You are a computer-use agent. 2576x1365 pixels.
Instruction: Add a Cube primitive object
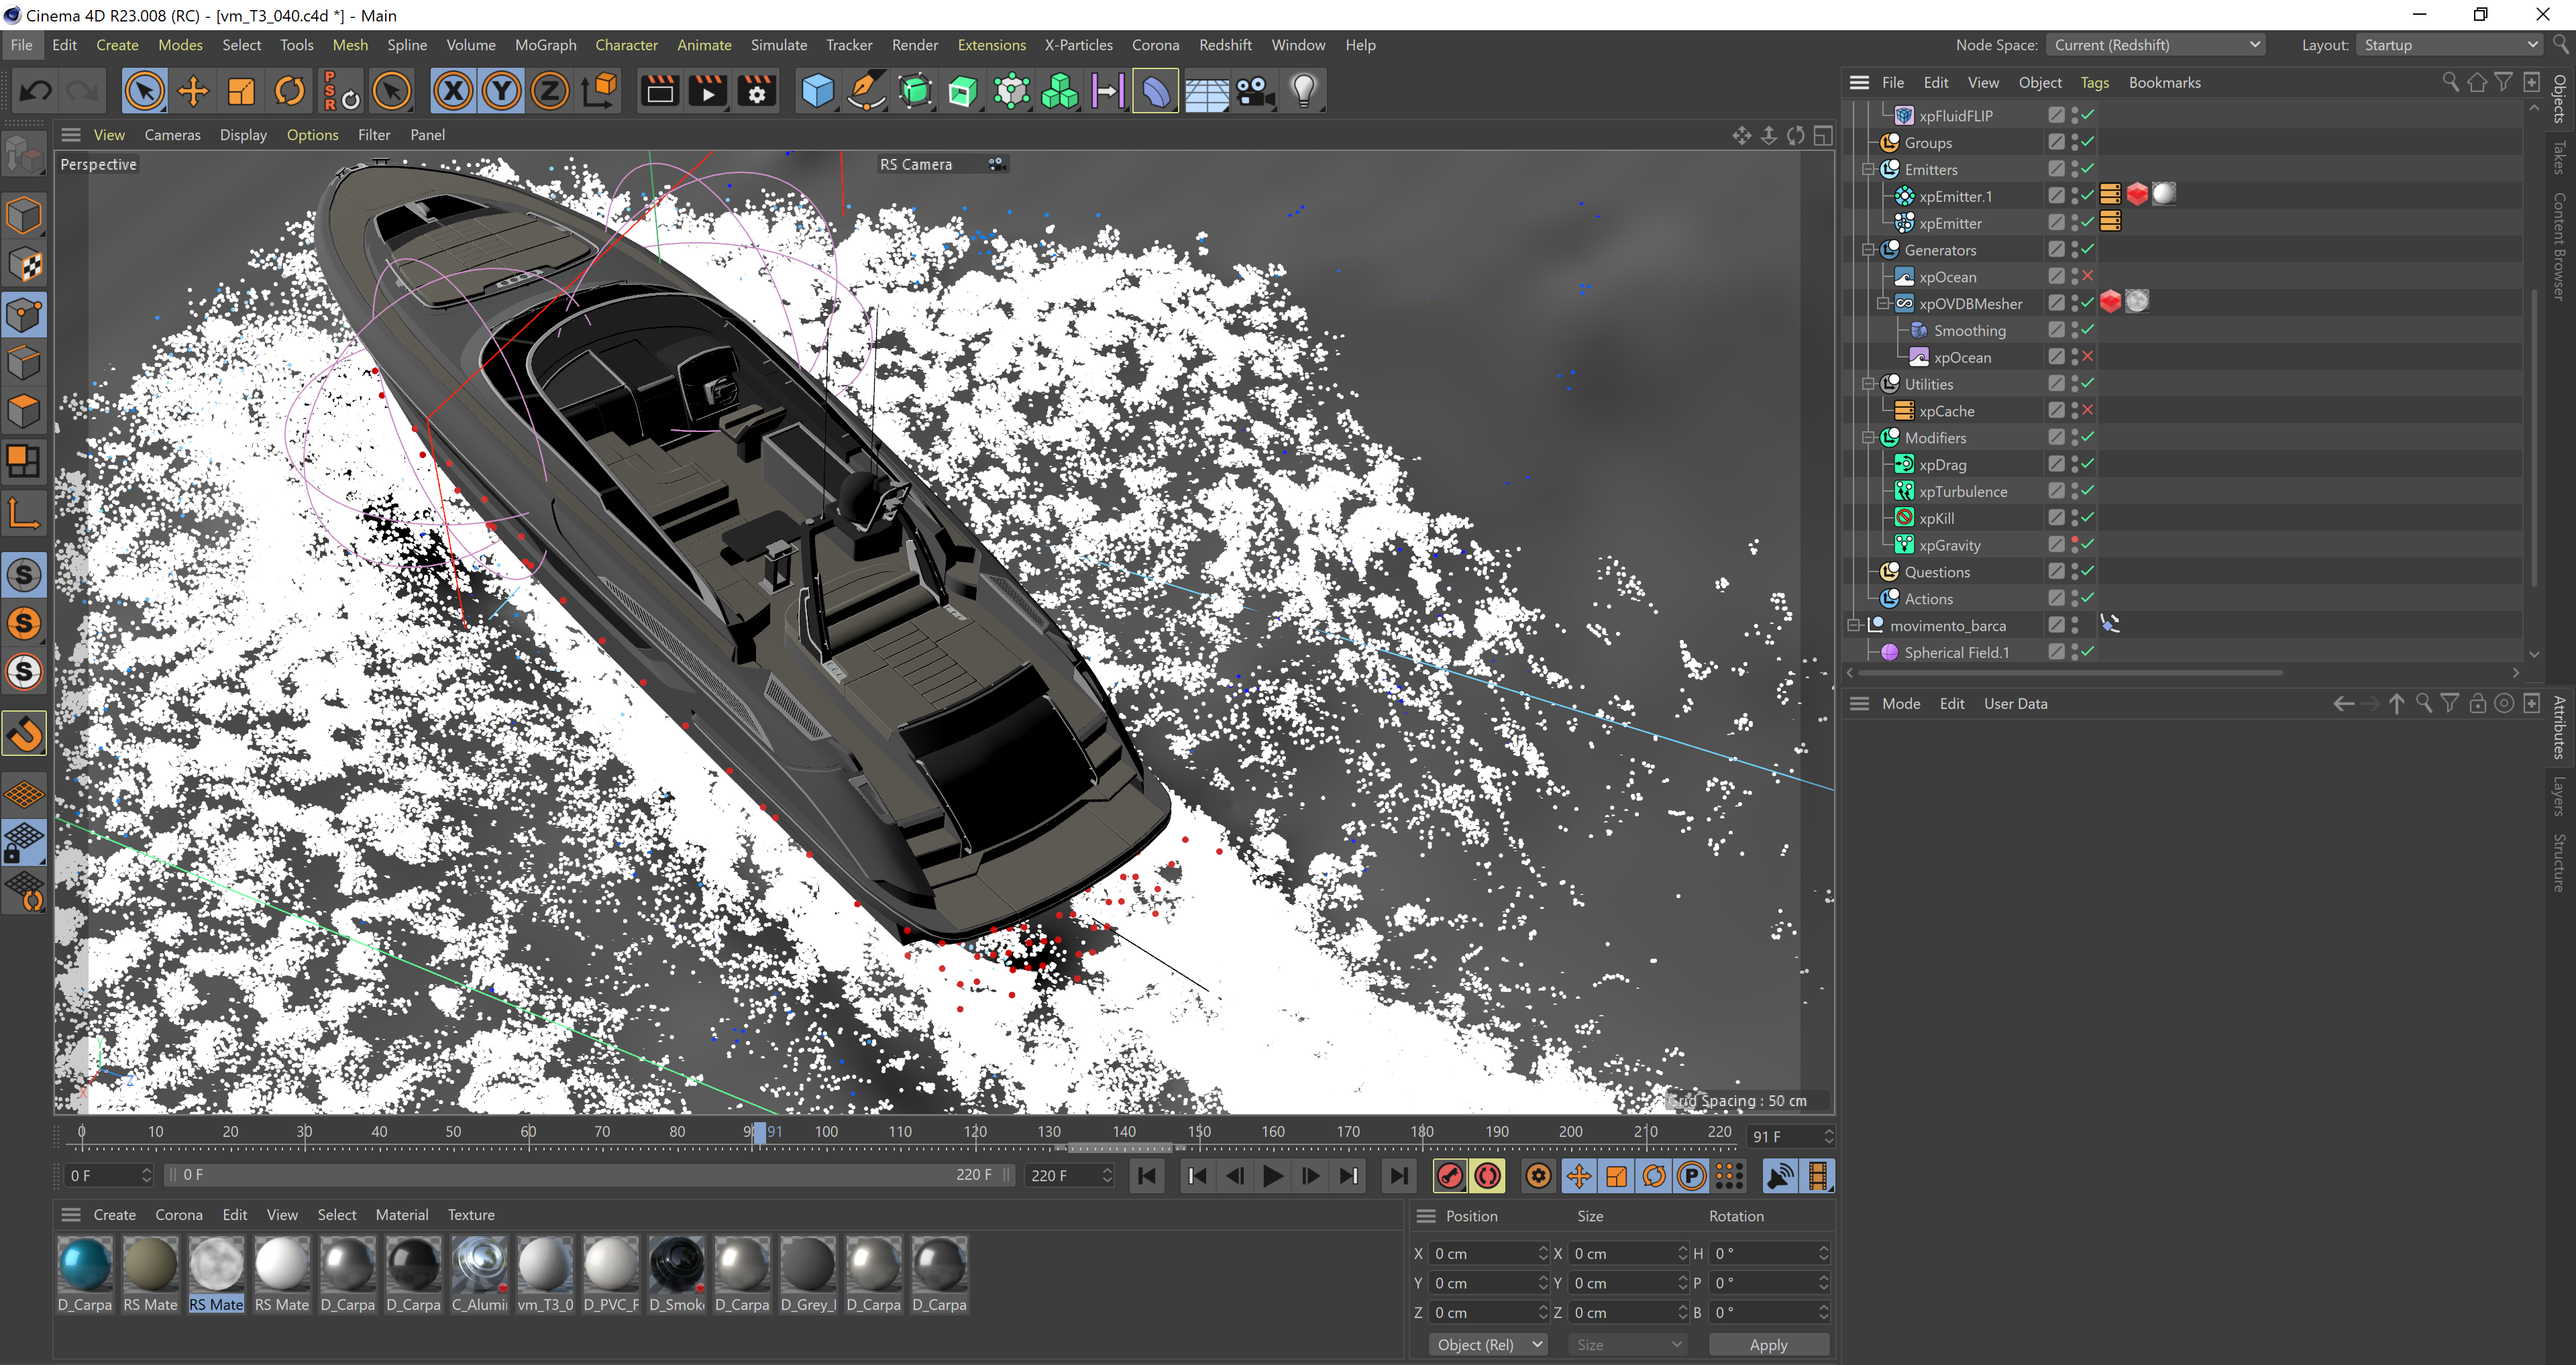pyautogui.click(x=817, y=92)
